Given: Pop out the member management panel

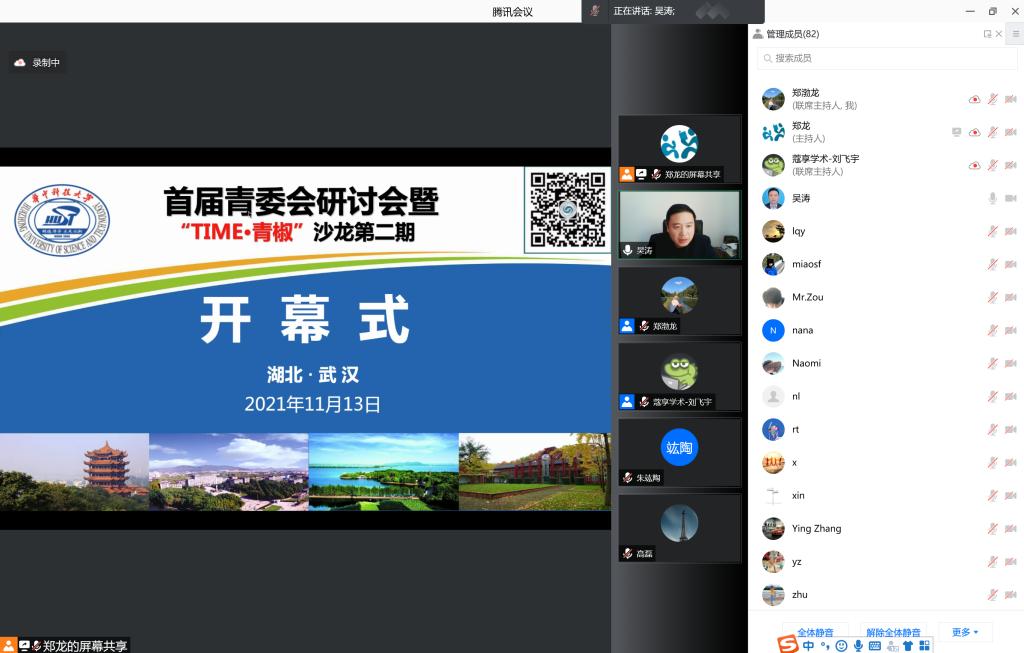Looking at the screenshot, I should tap(987, 34).
